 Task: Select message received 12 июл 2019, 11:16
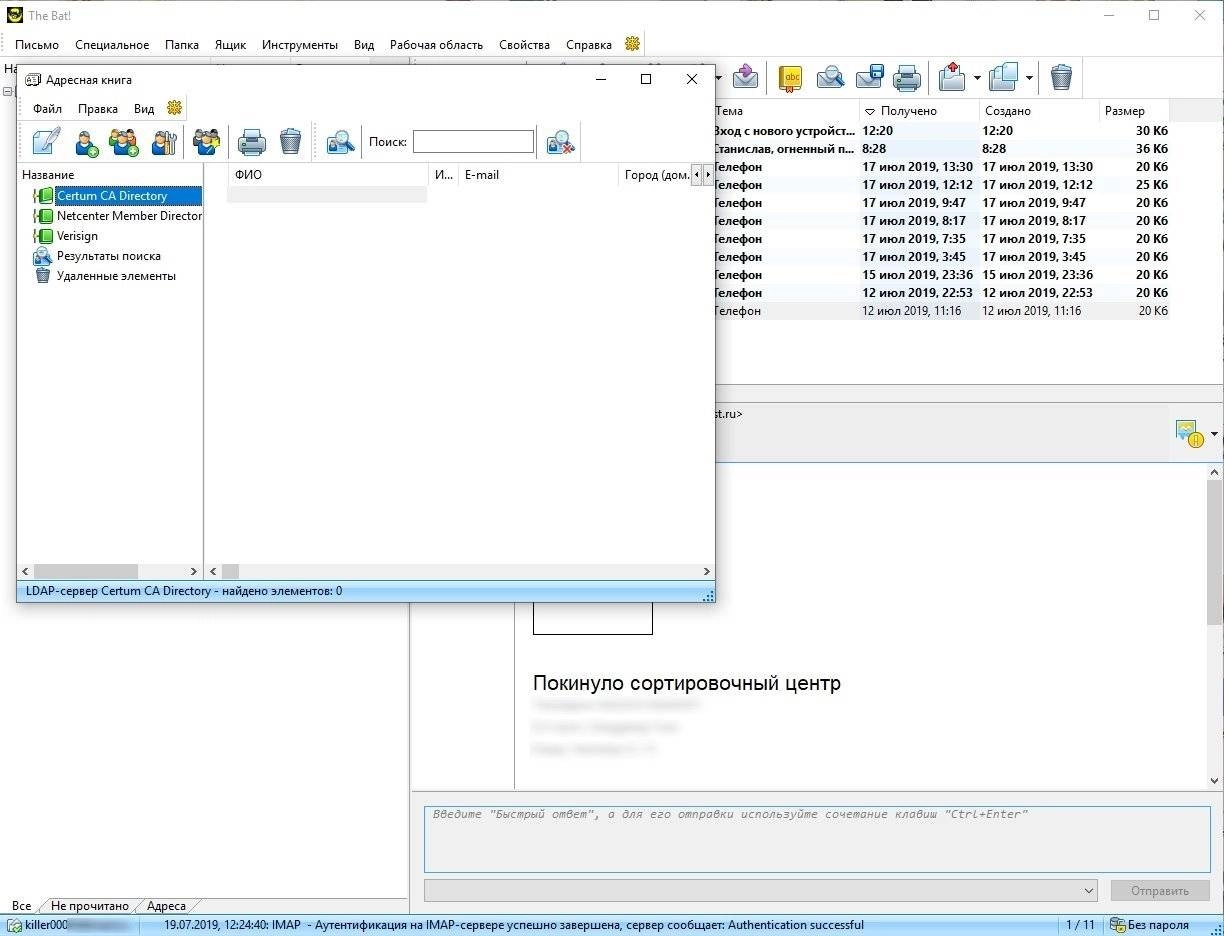click(x=941, y=311)
